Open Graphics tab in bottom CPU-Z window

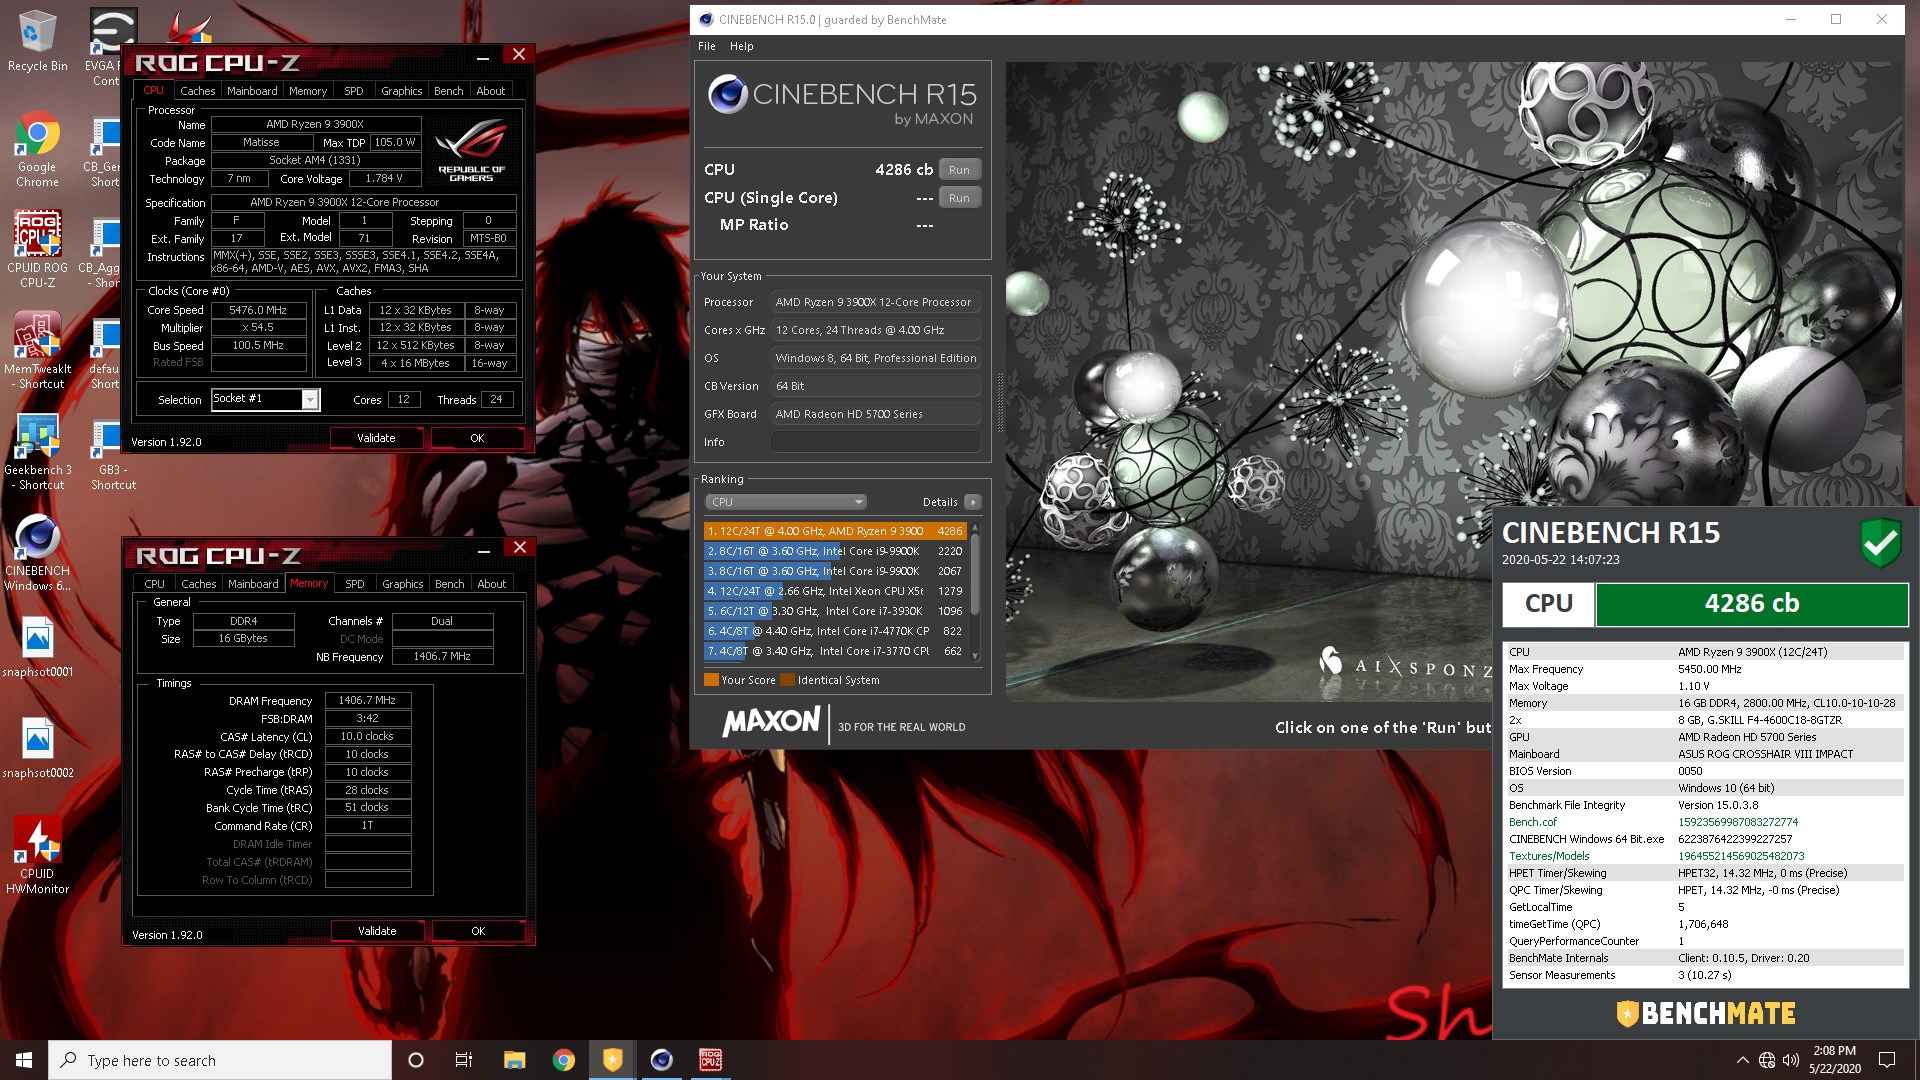pyautogui.click(x=402, y=584)
